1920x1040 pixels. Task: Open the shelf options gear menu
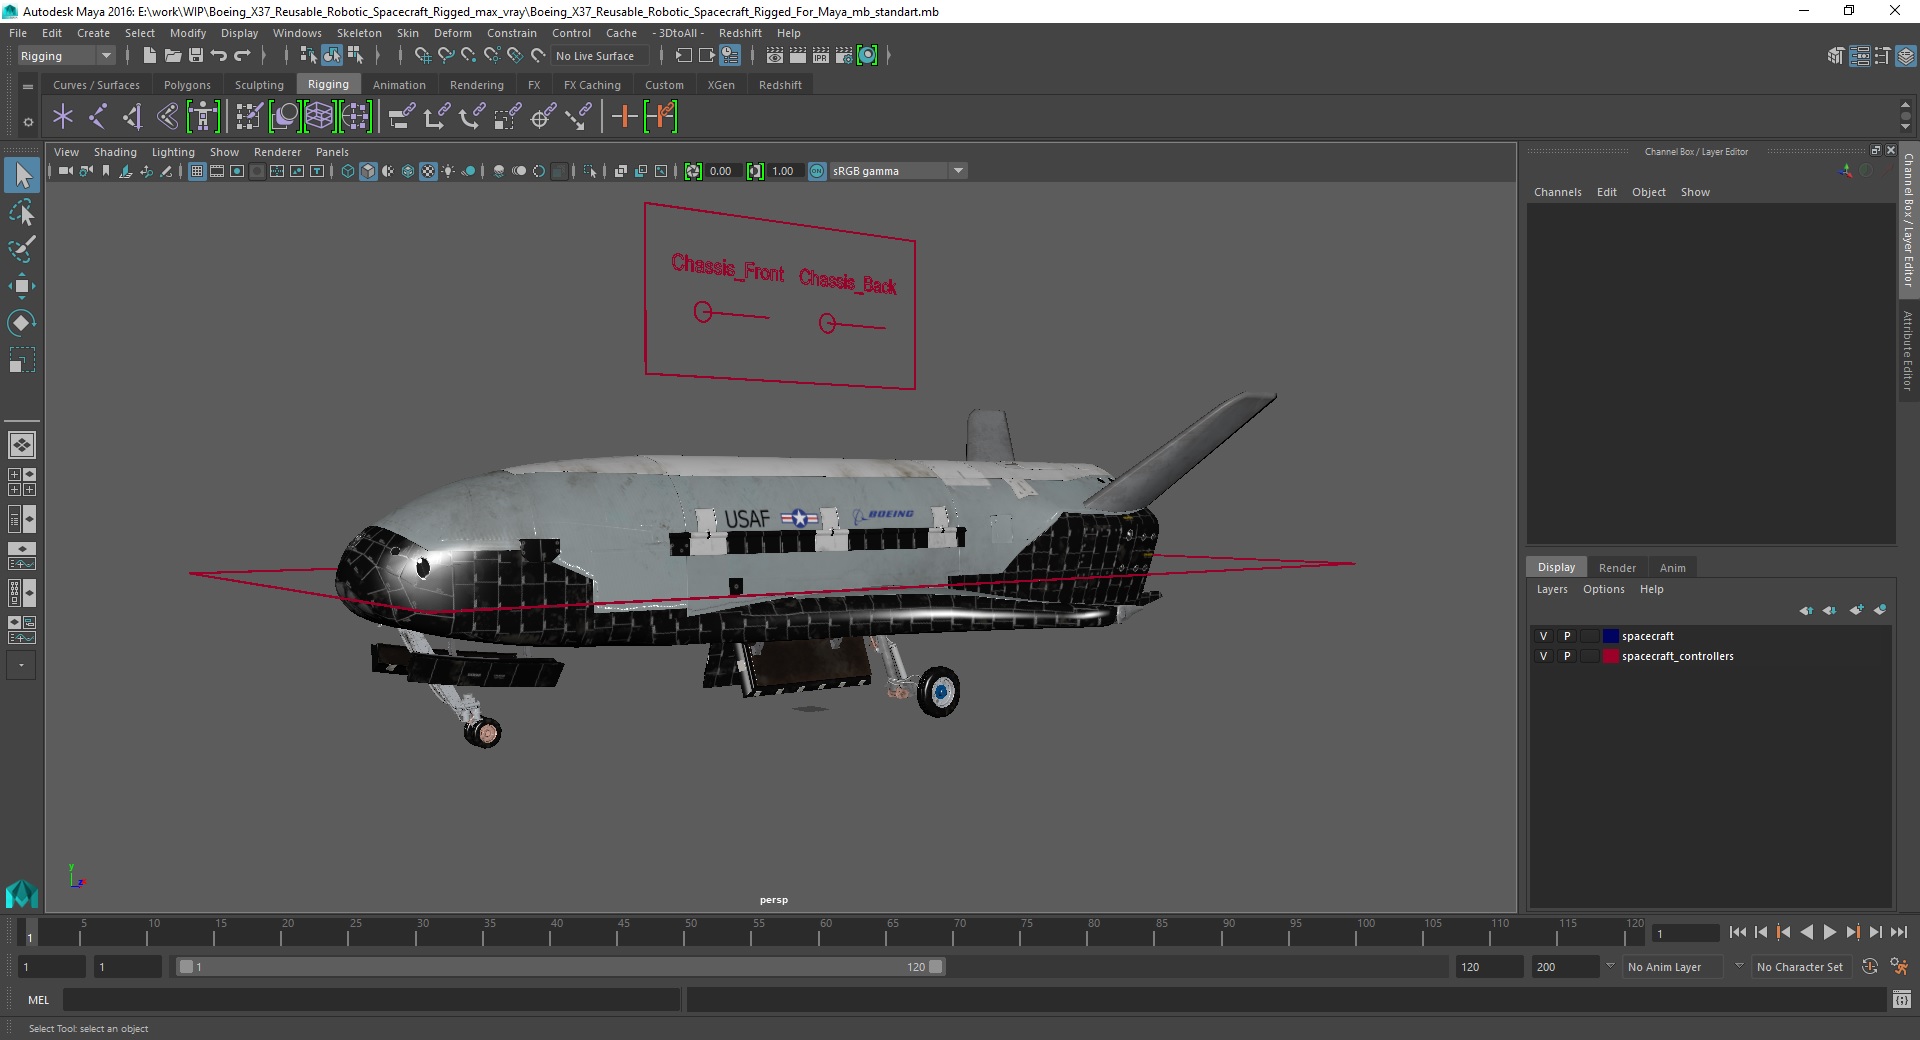point(28,122)
